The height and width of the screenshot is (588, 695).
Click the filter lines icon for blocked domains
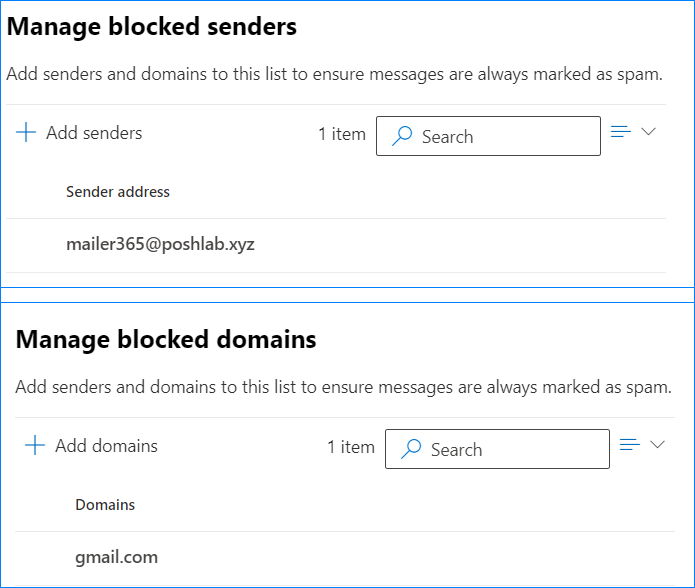point(629,444)
